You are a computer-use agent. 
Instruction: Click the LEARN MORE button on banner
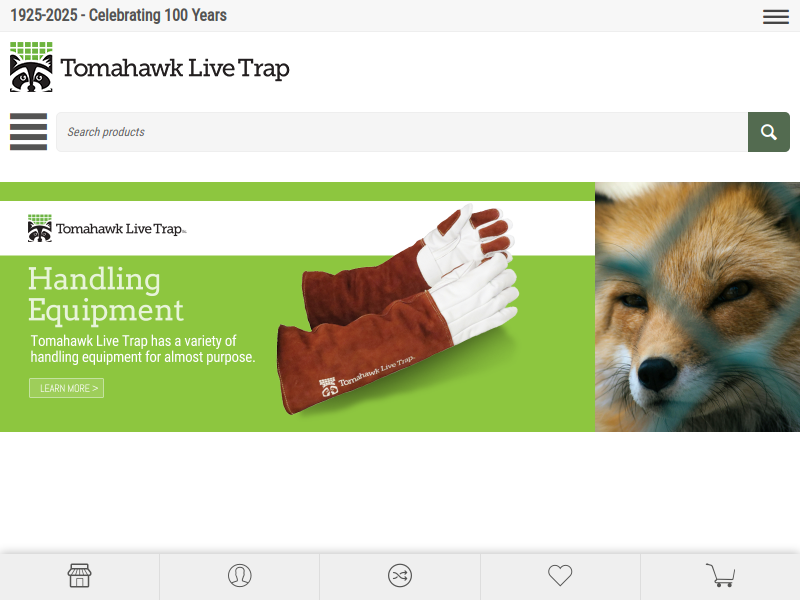point(66,388)
